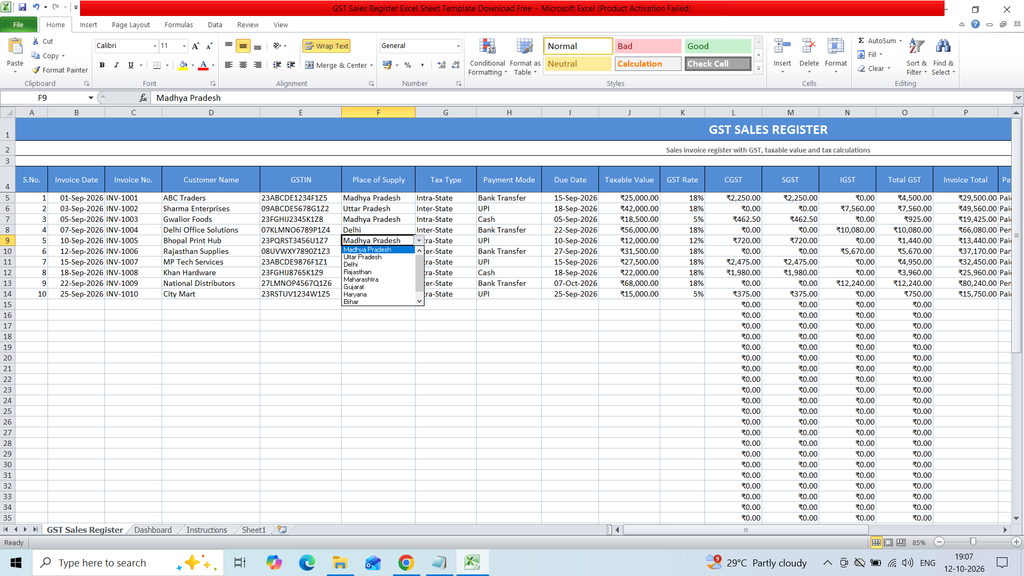Increase font size with grow icon
The image size is (1024, 576).
[x=195, y=46]
